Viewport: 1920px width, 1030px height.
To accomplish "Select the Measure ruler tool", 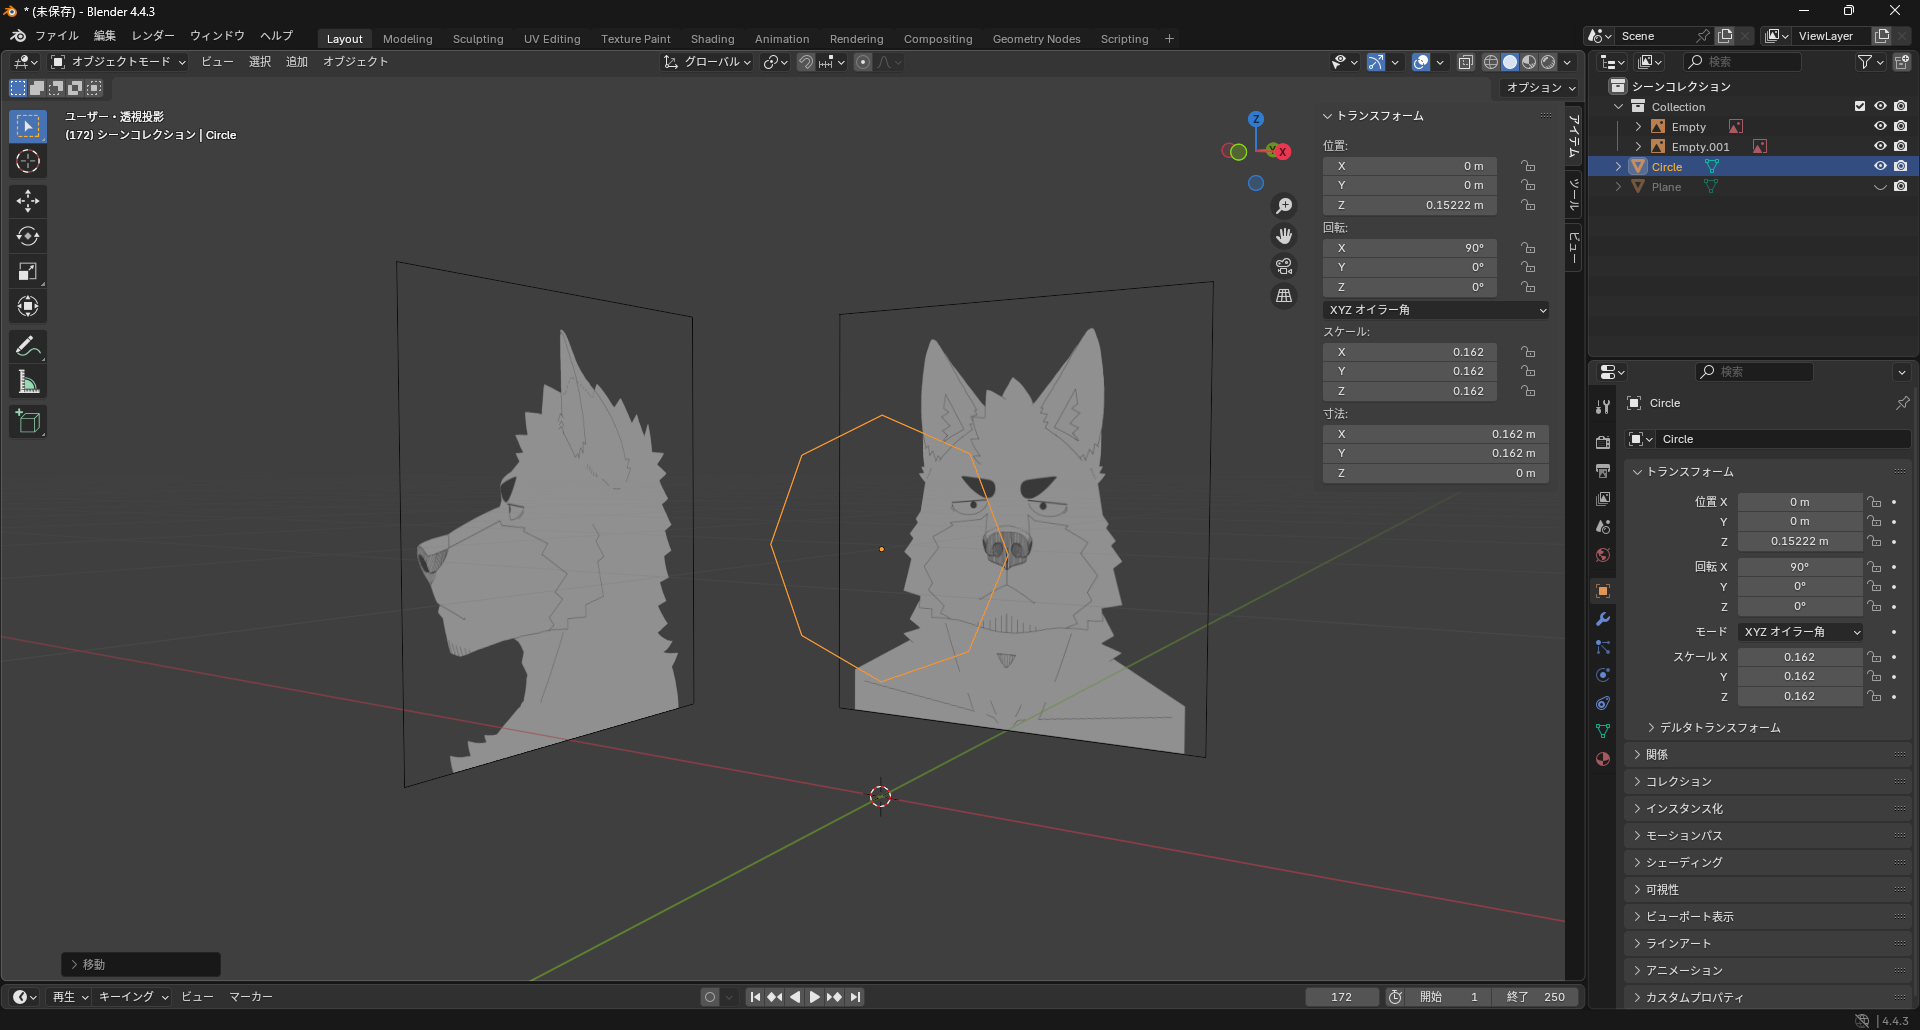I will pos(28,382).
